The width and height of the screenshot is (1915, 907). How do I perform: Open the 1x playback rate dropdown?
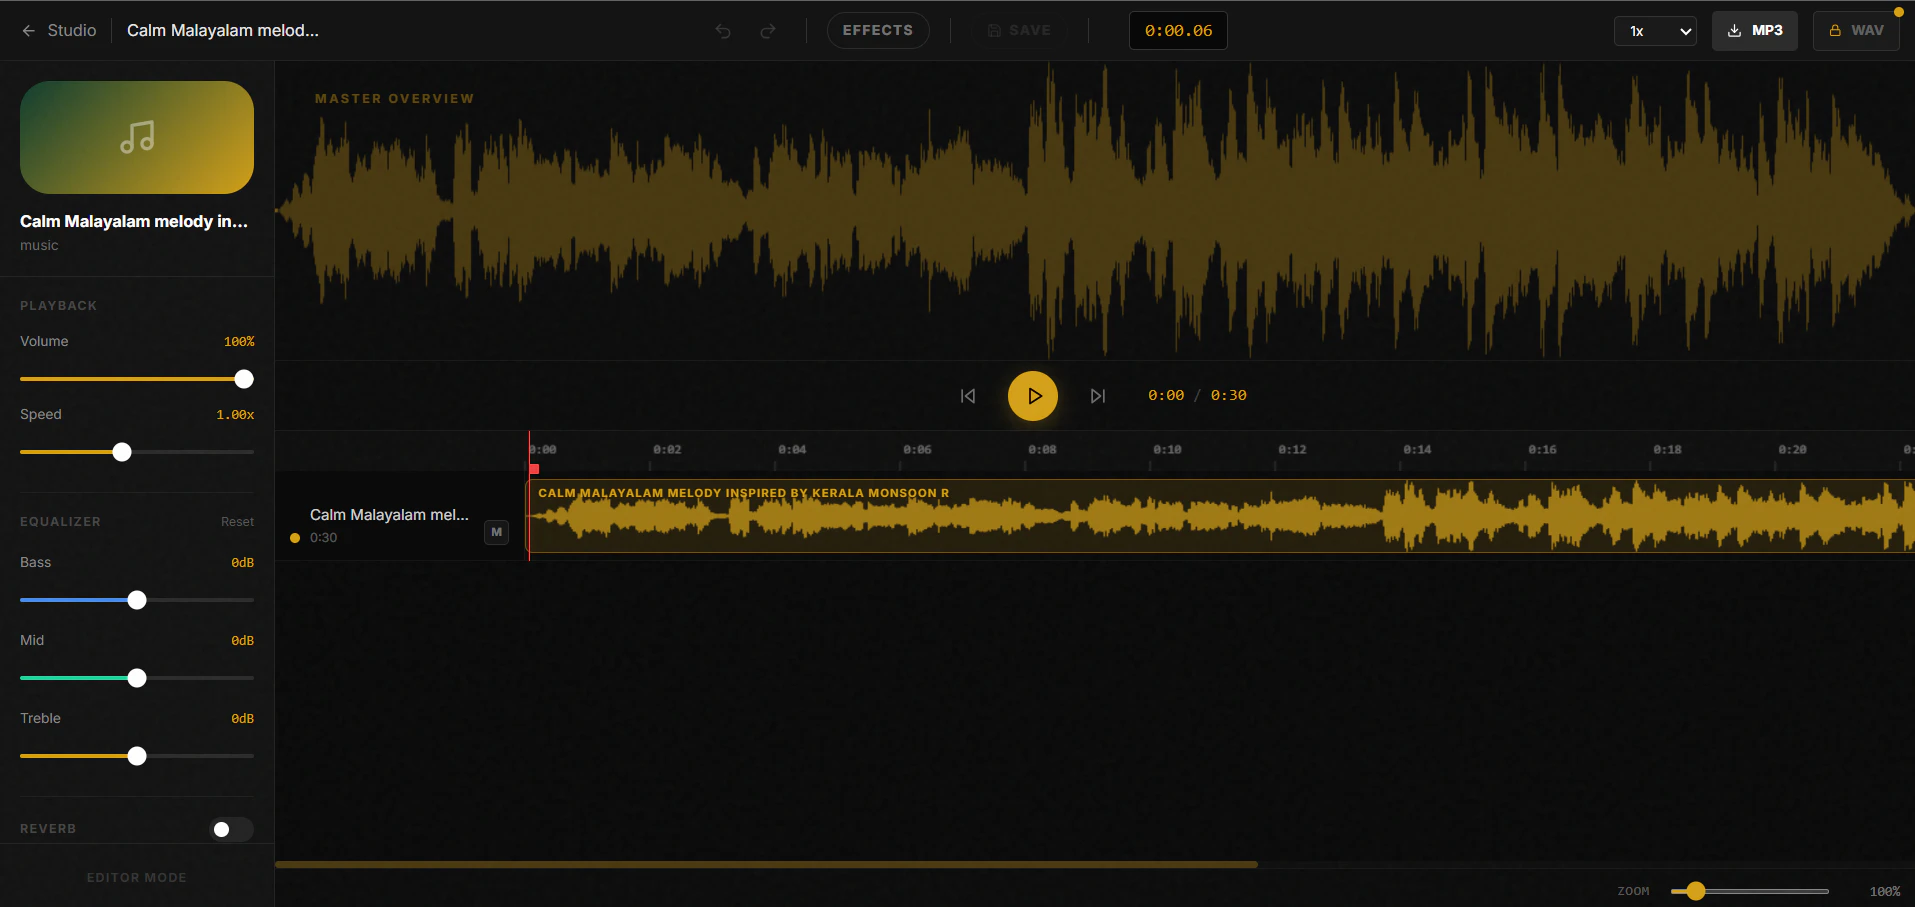(x=1655, y=31)
